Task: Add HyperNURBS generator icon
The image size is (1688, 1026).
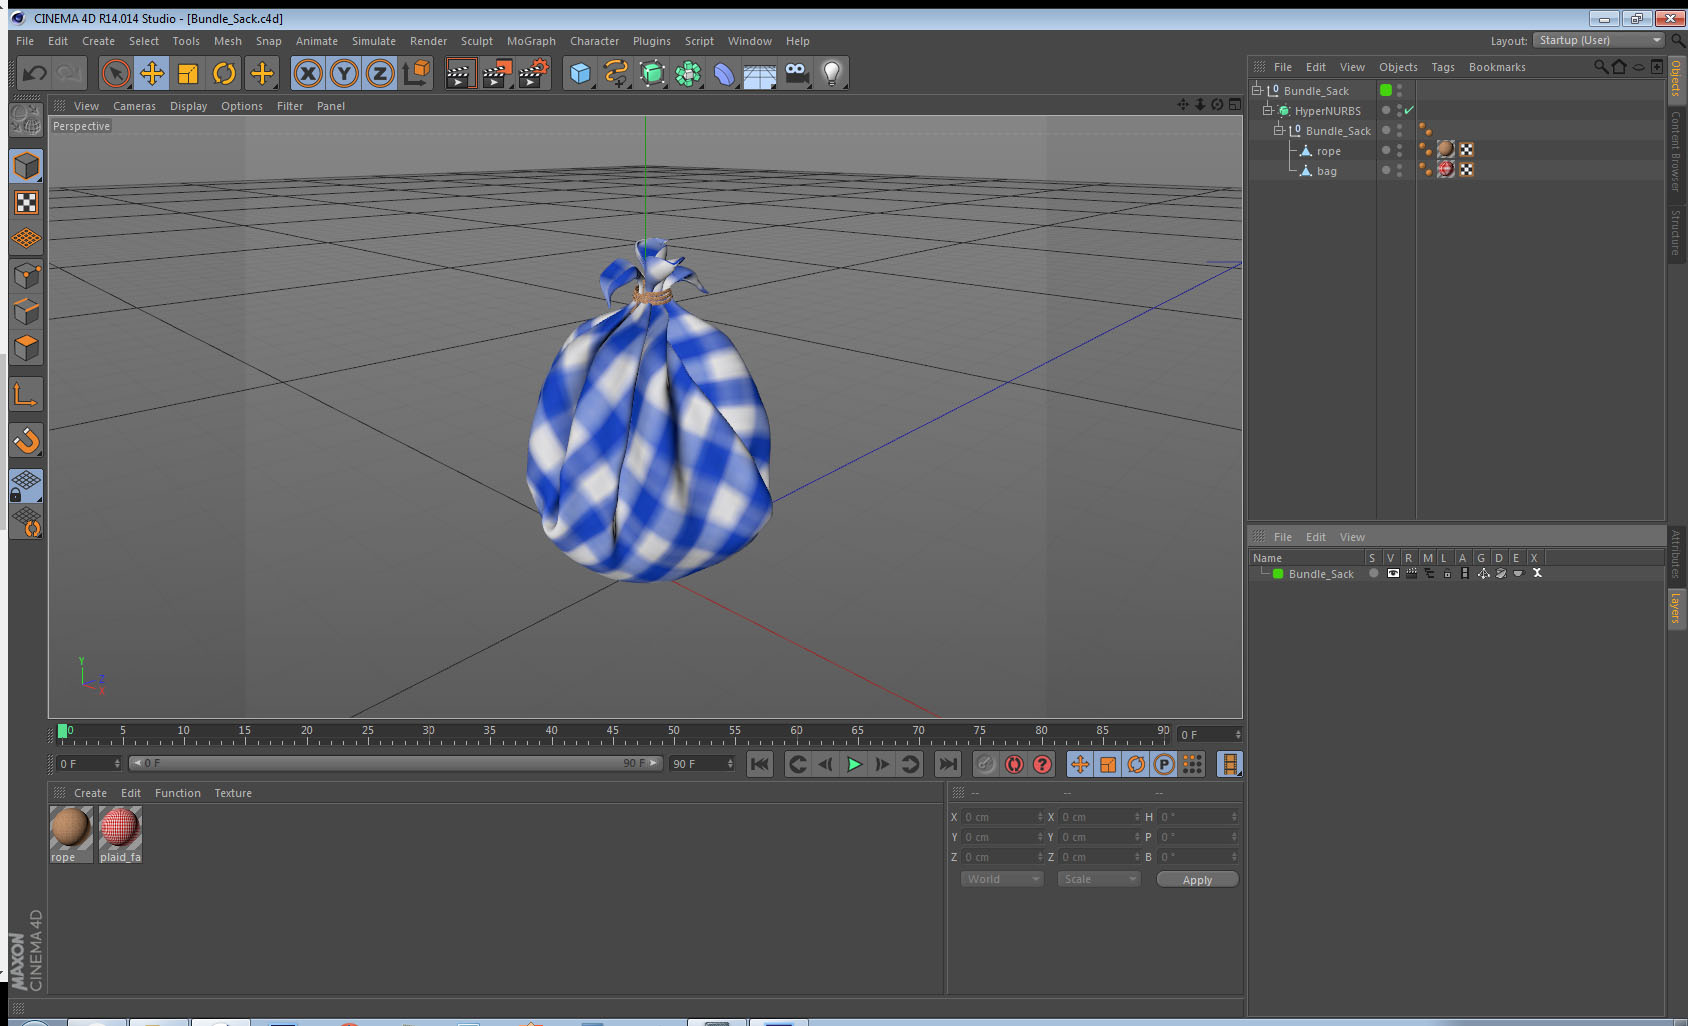Action: (x=652, y=73)
